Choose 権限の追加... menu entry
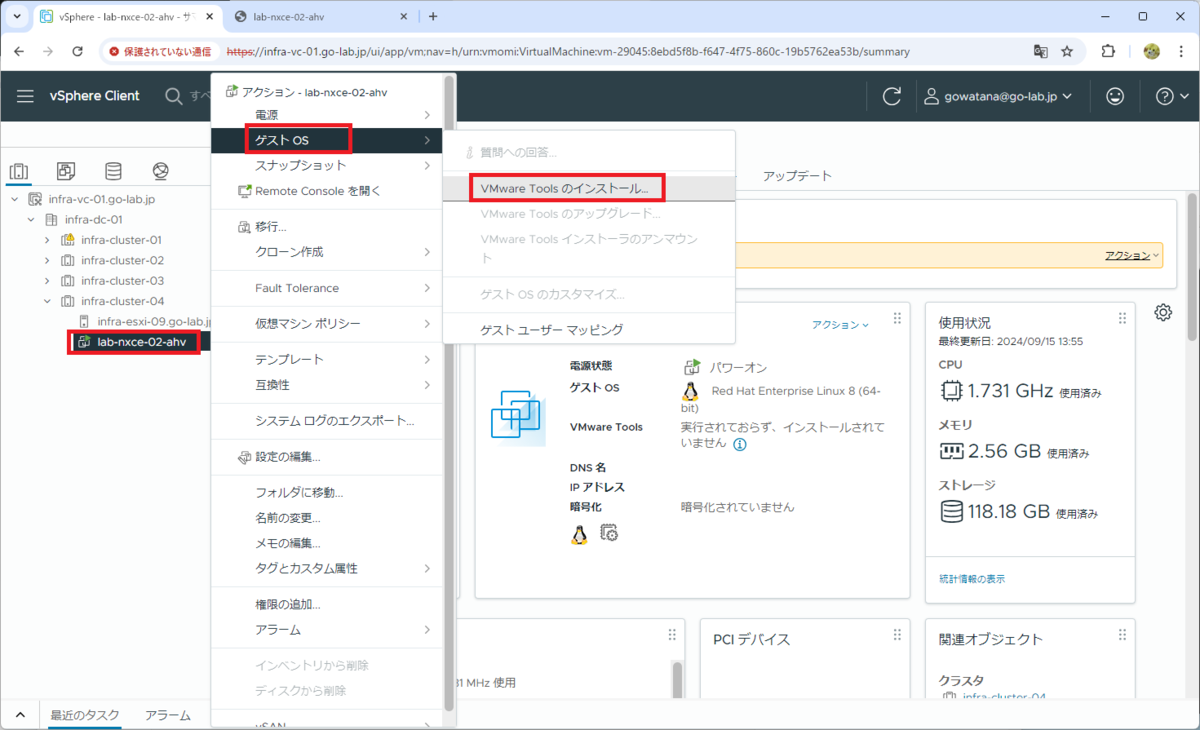 [327, 605]
